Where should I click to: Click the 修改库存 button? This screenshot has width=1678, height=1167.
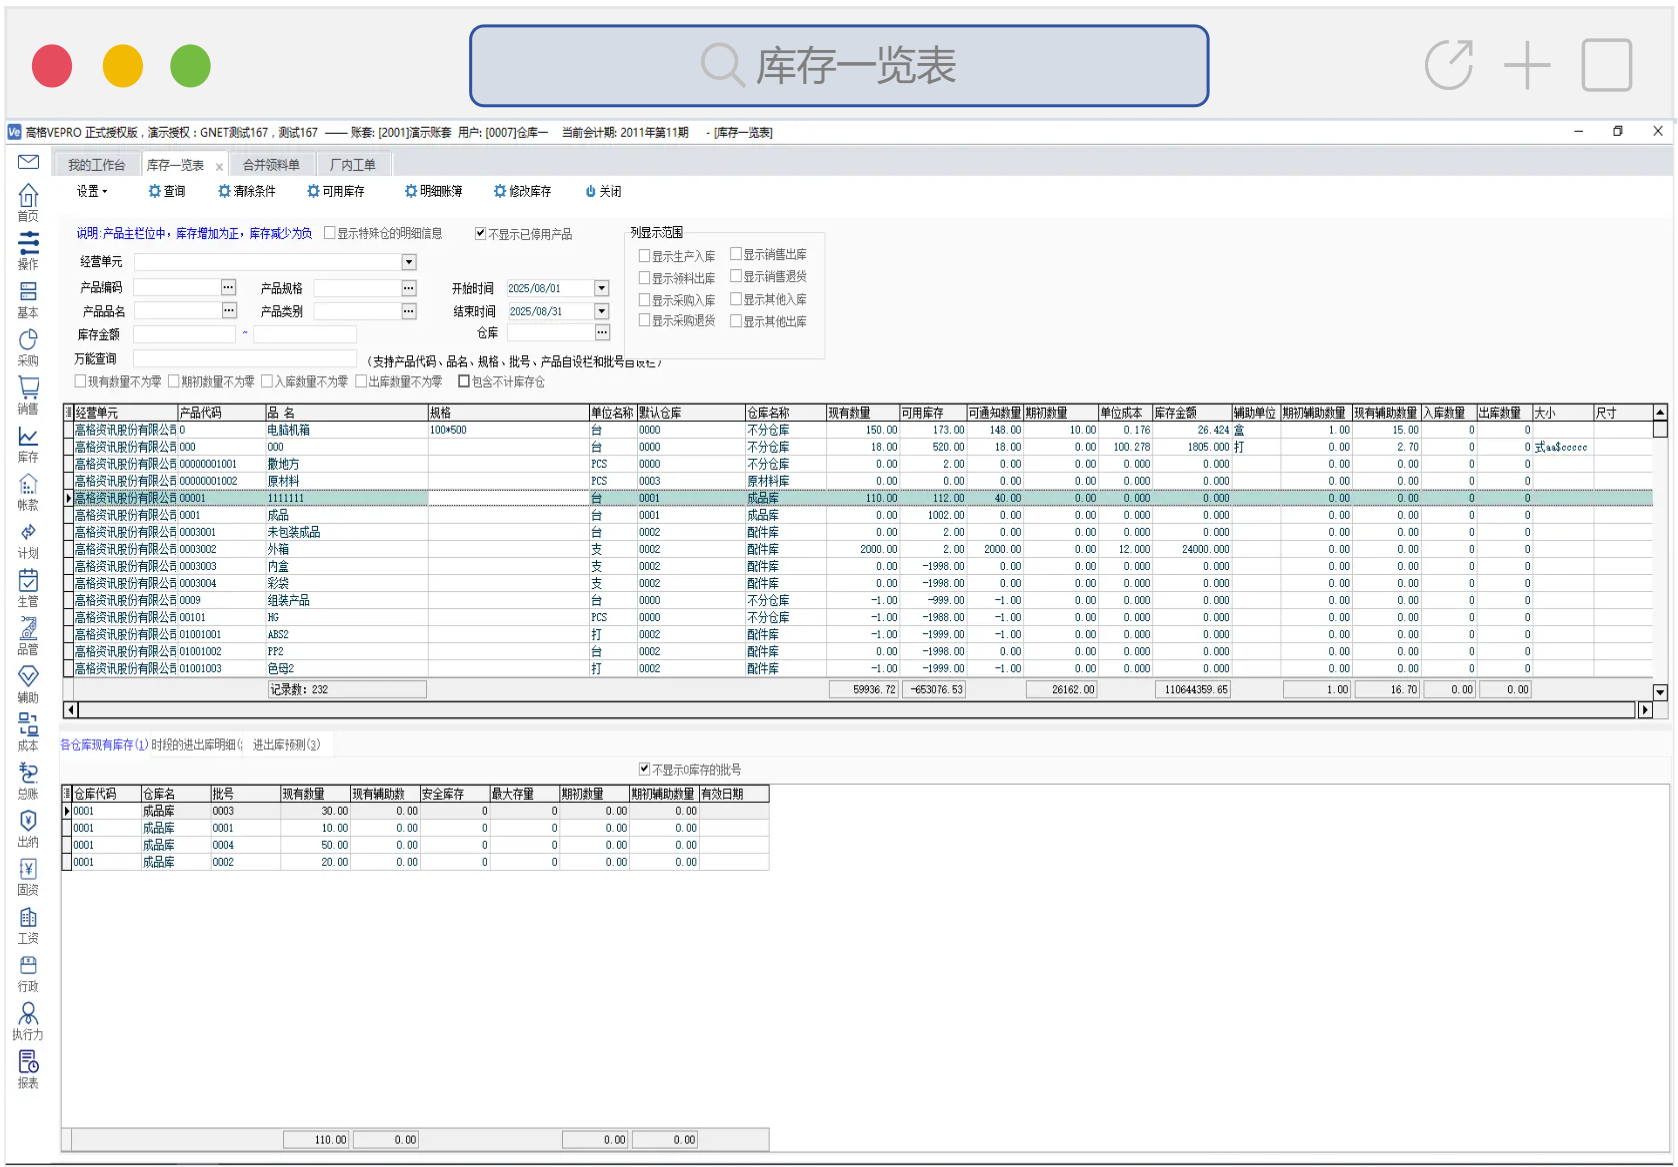522,191
